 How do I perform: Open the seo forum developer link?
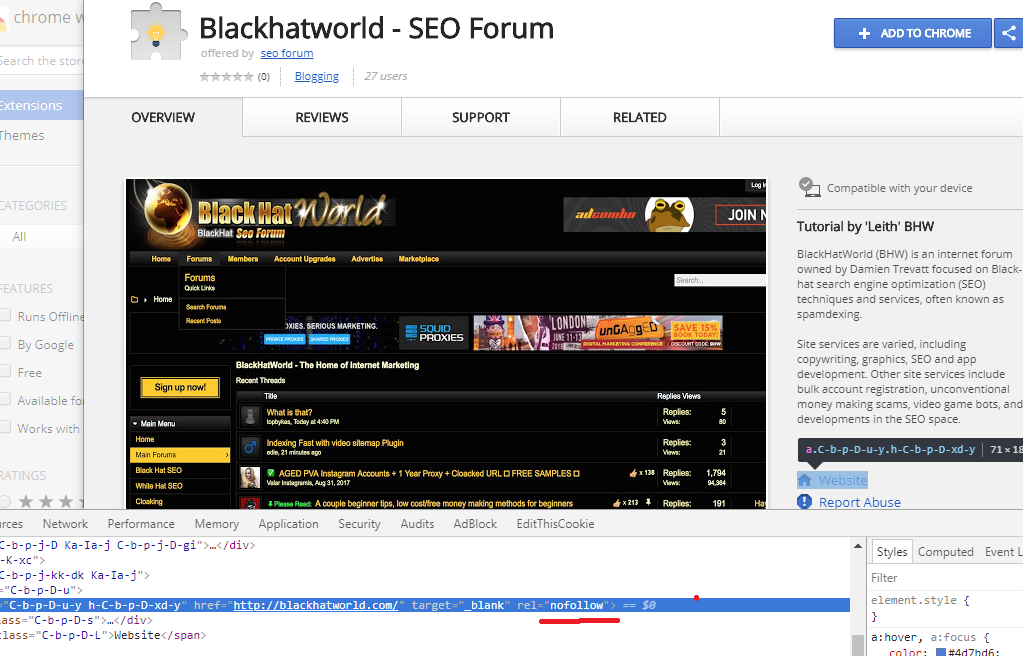(286, 53)
